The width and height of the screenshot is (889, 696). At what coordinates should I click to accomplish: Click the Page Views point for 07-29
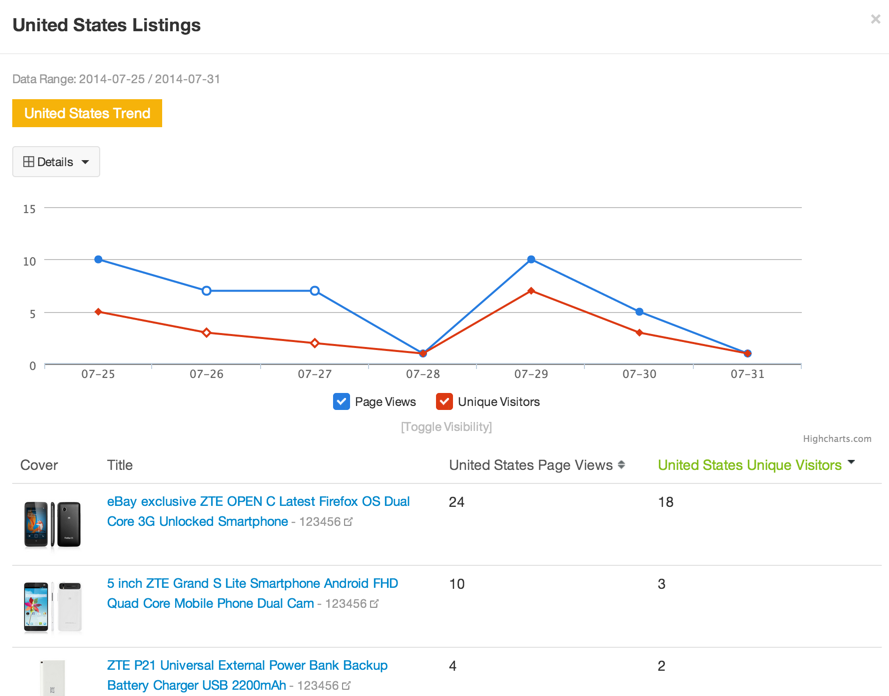pos(531,260)
